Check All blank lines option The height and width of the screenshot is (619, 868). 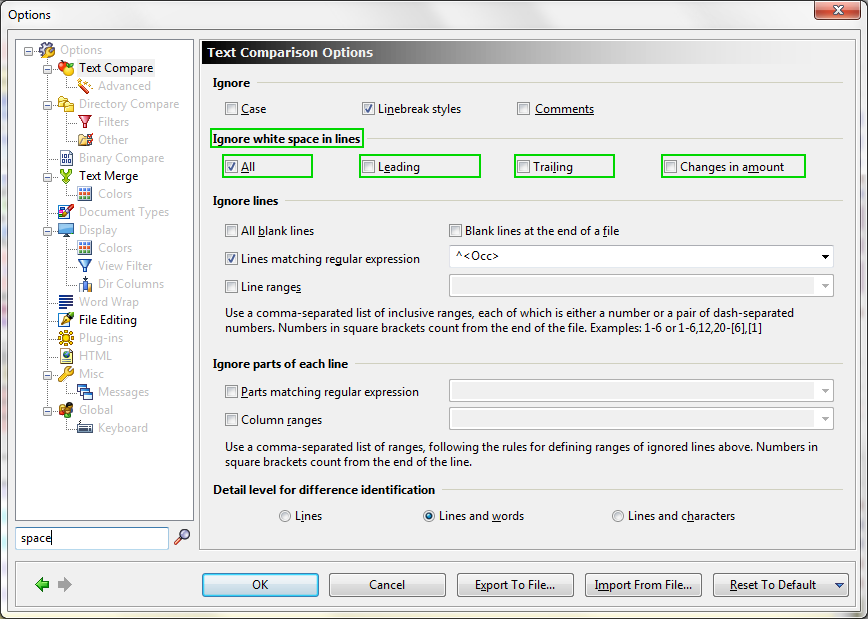pyautogui.click(x=231, y=230)
